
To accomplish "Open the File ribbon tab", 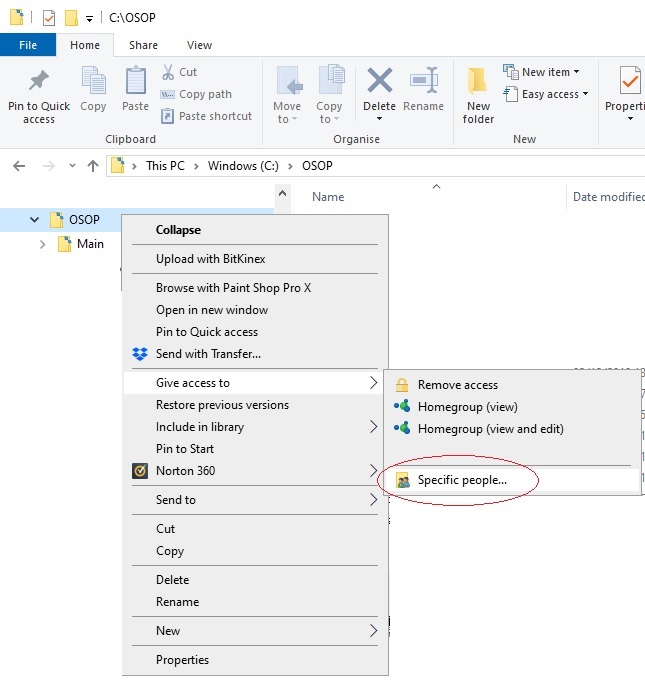I will tap(28, 45).
